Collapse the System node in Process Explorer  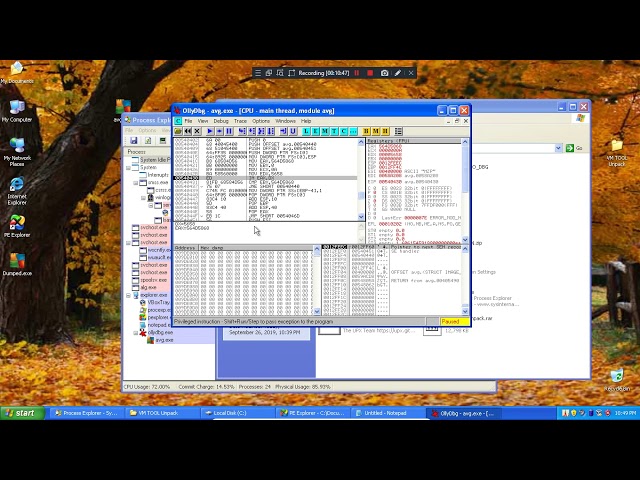128,167
